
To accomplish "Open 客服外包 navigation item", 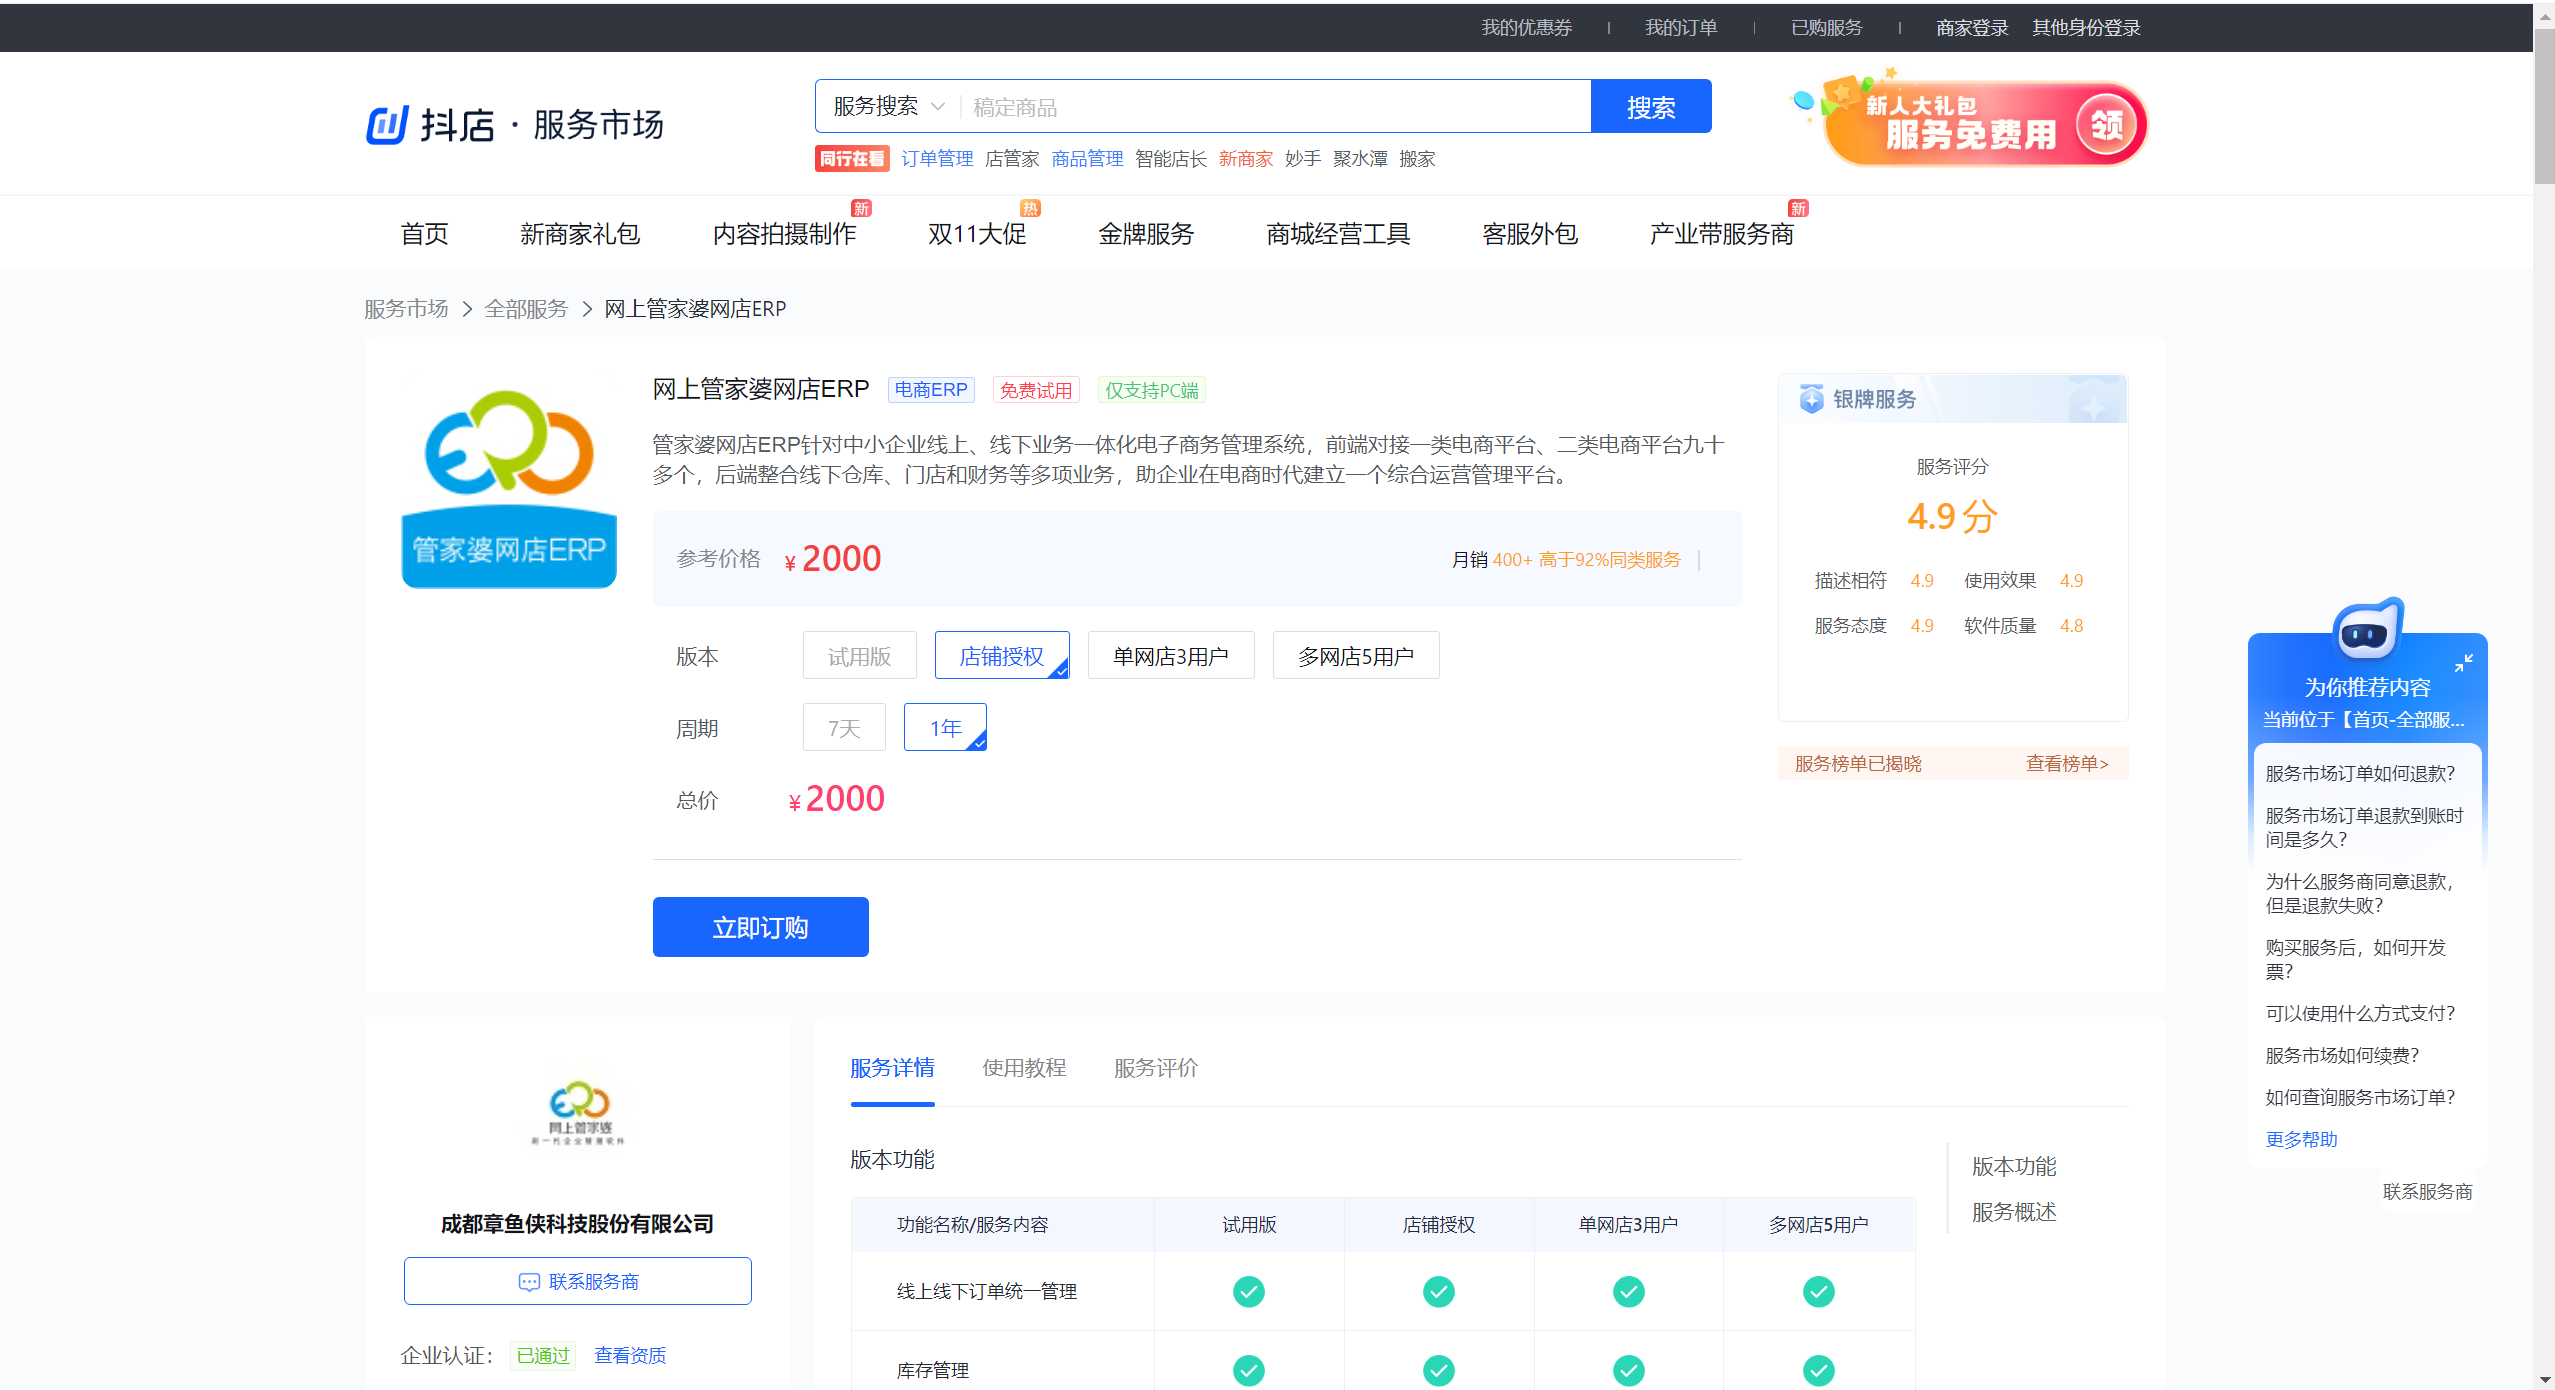I will pos(1530,234).
